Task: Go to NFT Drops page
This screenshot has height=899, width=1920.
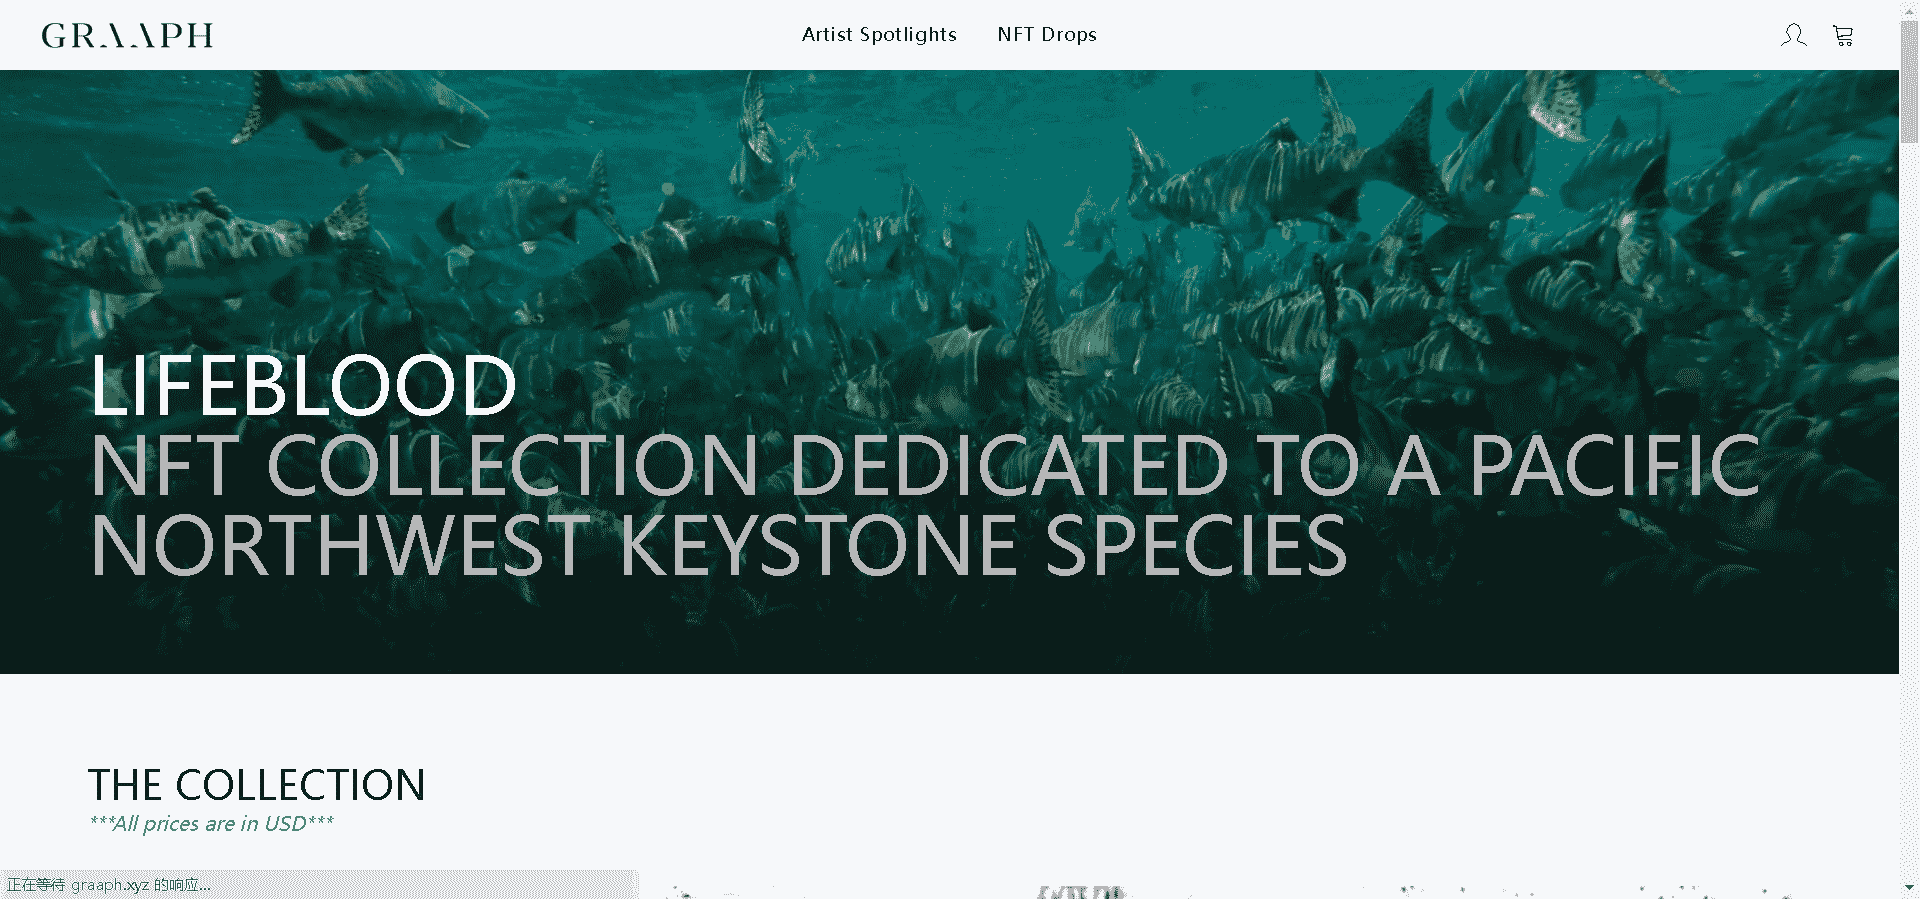Action: click(1046, 35)
